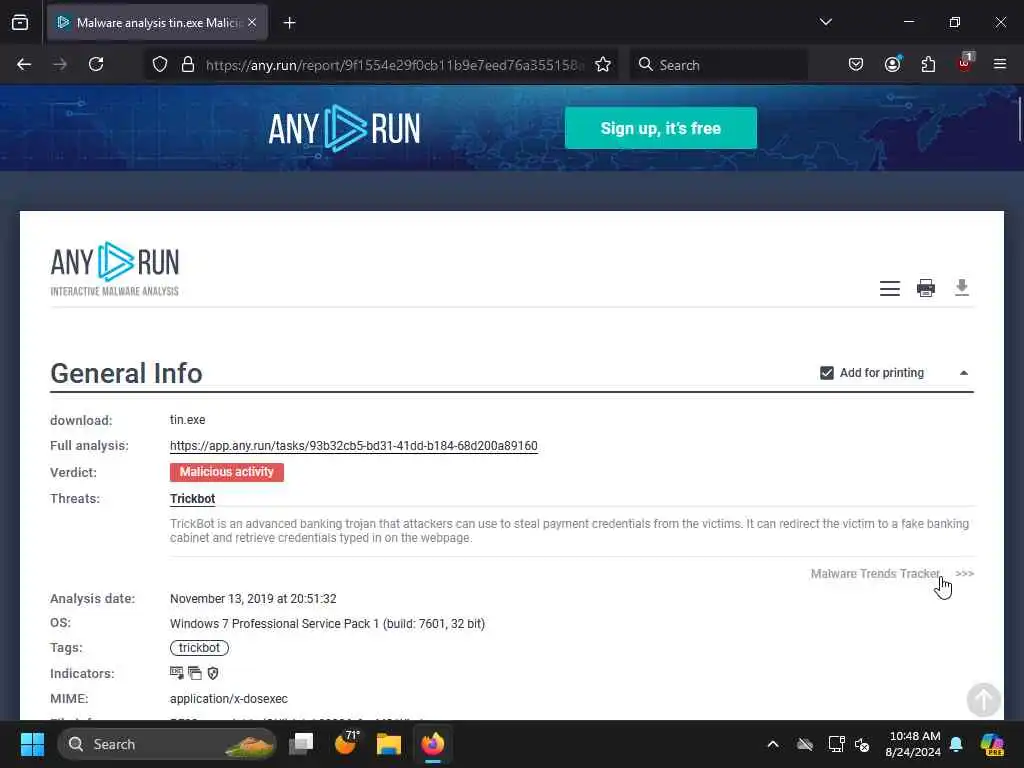
Task: Open a new browser tab
Action: [289, 23]
